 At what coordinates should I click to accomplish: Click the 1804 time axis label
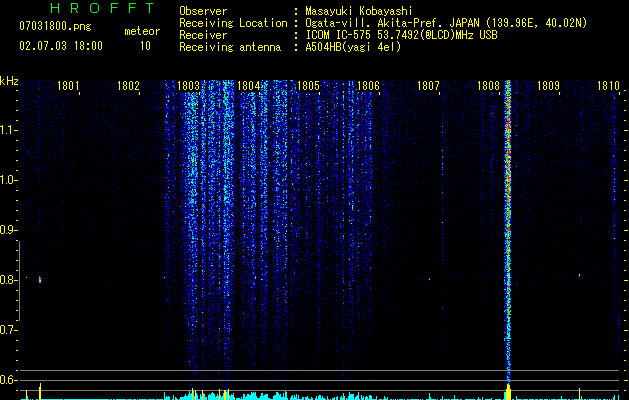248,86
